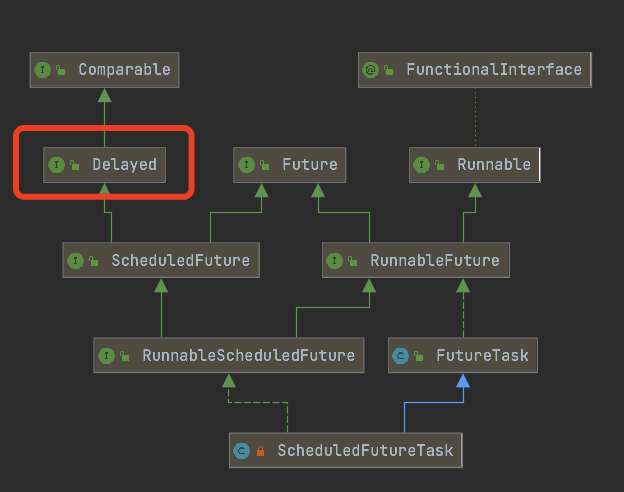Click the interface icon beside Future
Screen dimensions: 624x492
[246, 164]
